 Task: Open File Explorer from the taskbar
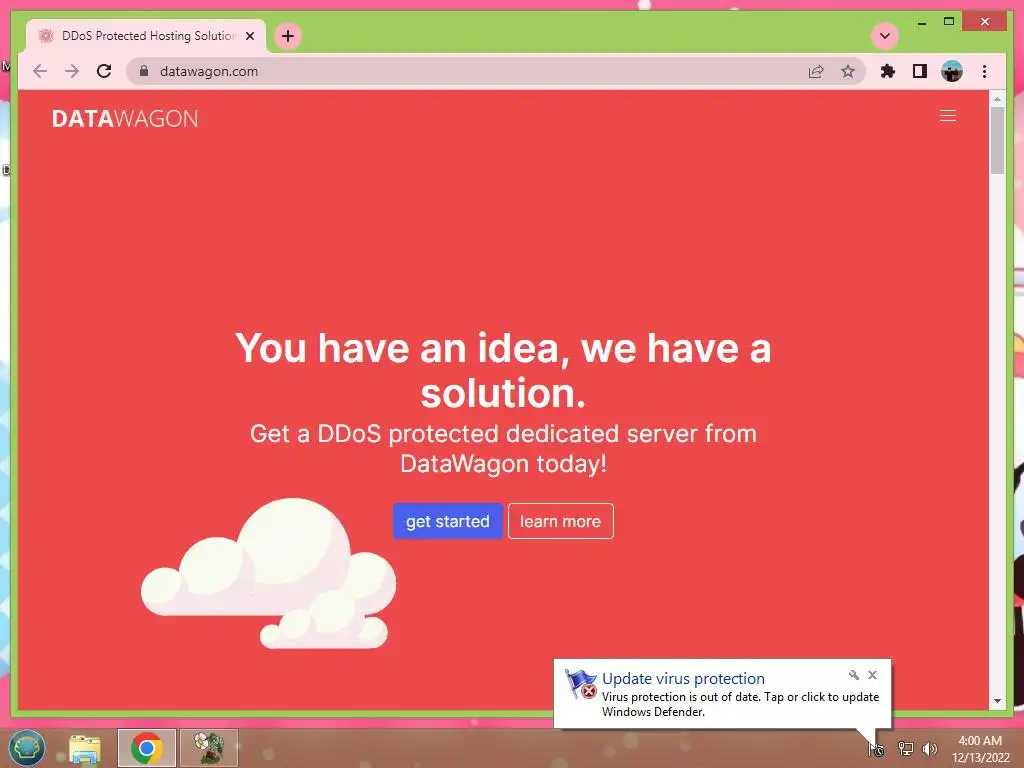click(x=85, y=748)
